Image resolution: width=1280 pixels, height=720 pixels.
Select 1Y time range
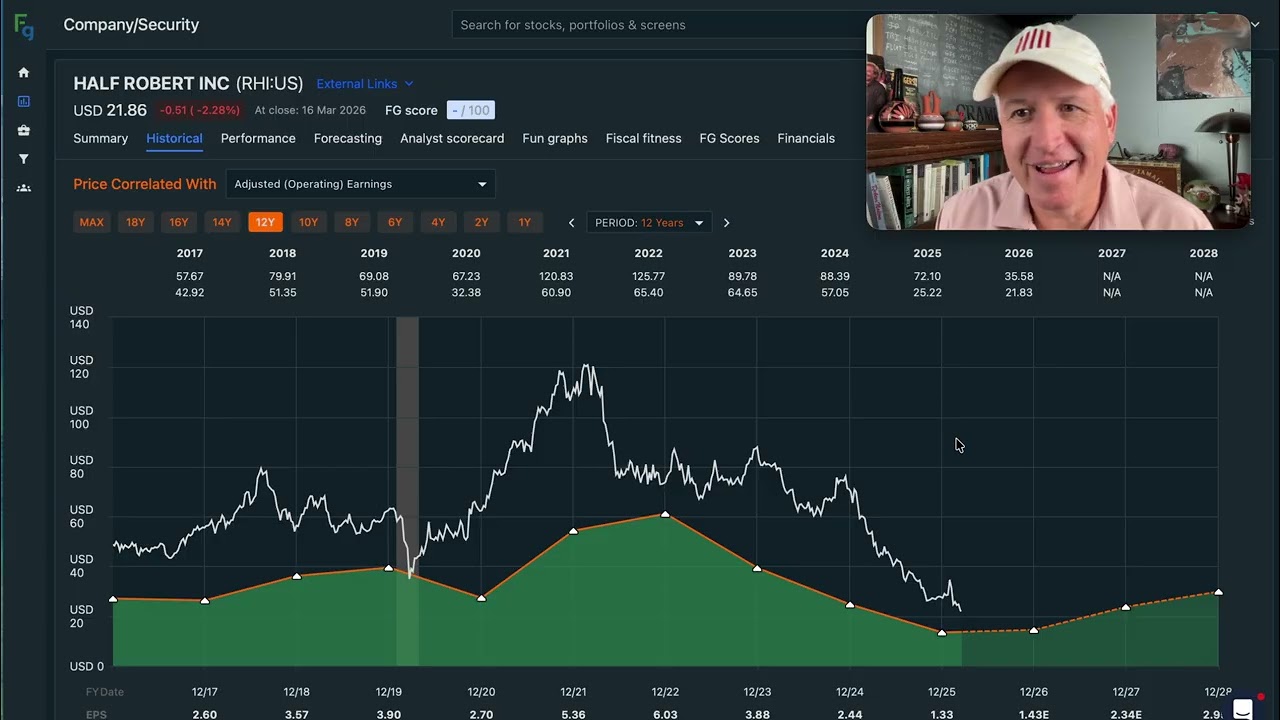click(524, 222)
